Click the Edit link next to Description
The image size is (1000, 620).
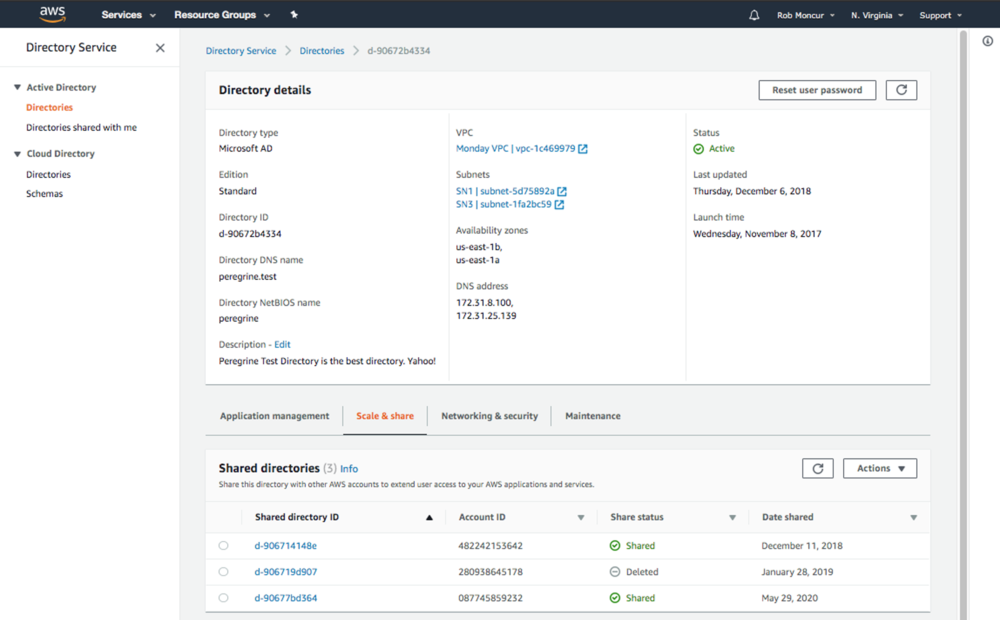click(282, 345)
